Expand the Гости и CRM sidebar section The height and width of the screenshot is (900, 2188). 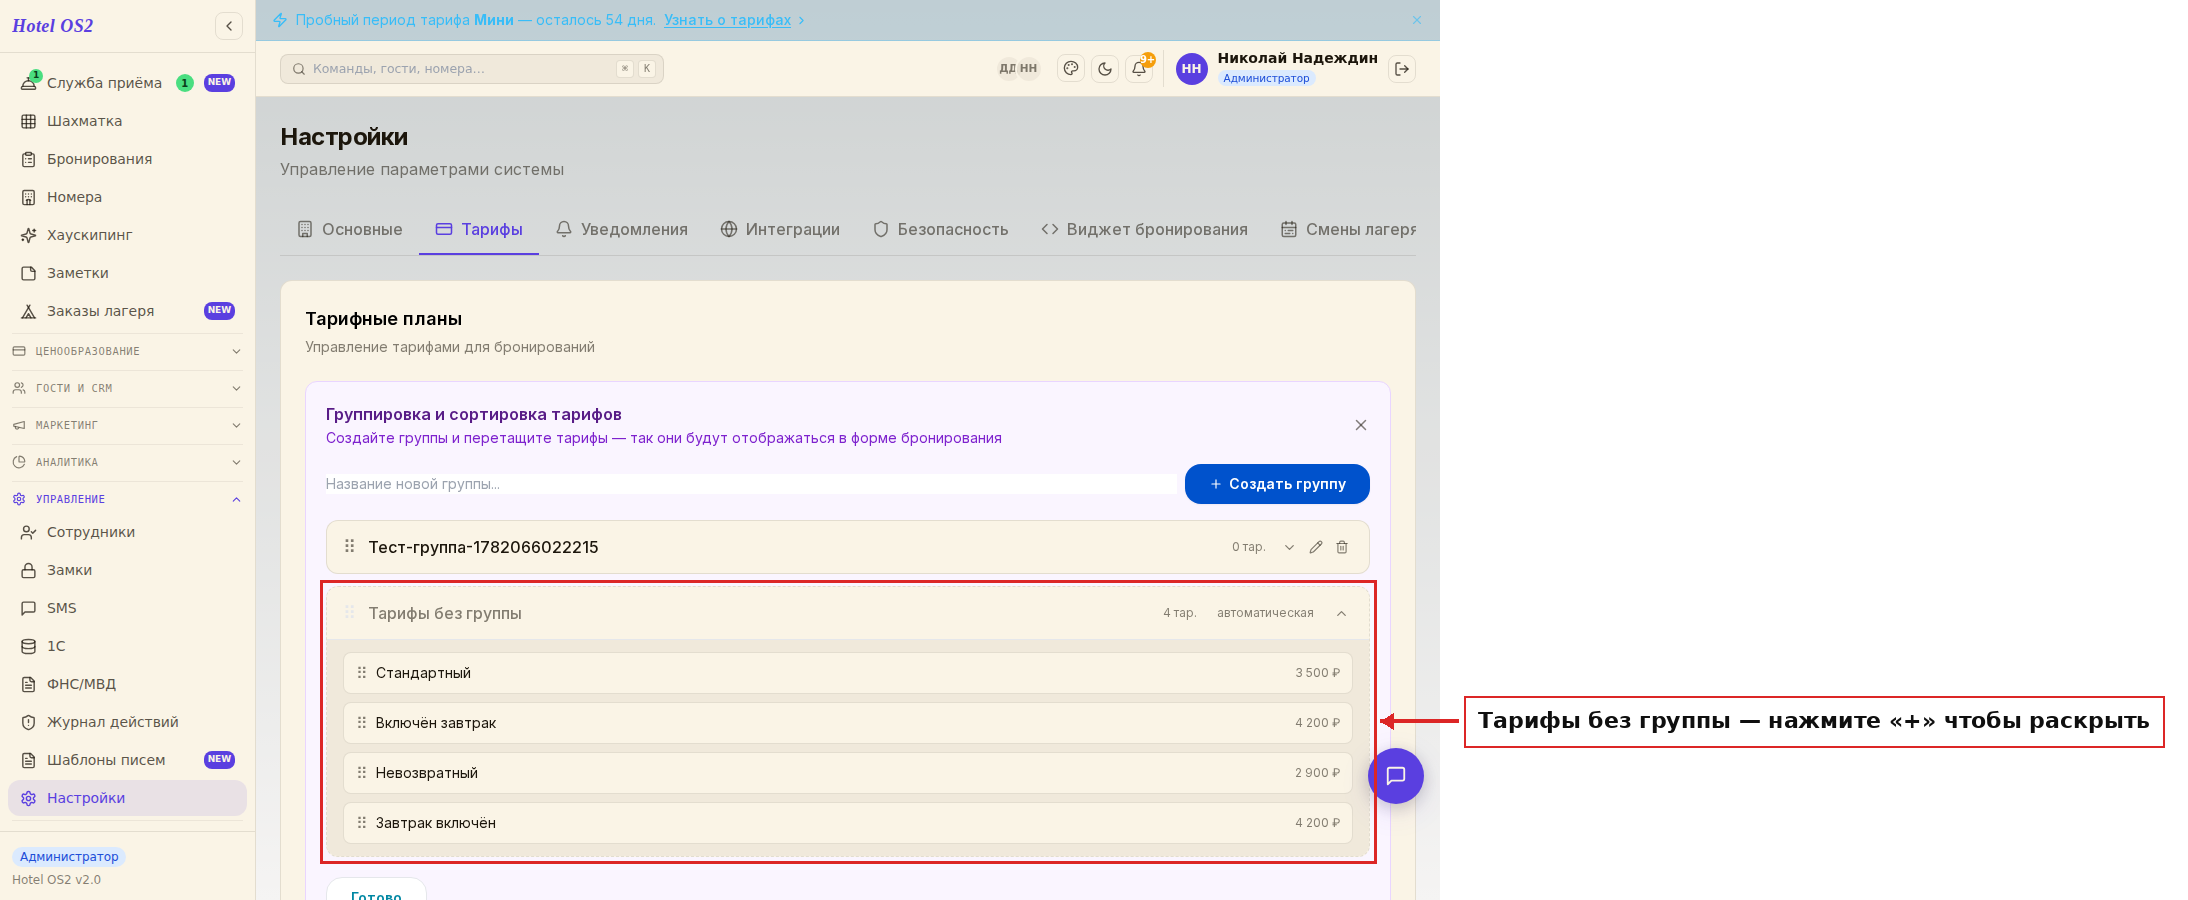127,388
